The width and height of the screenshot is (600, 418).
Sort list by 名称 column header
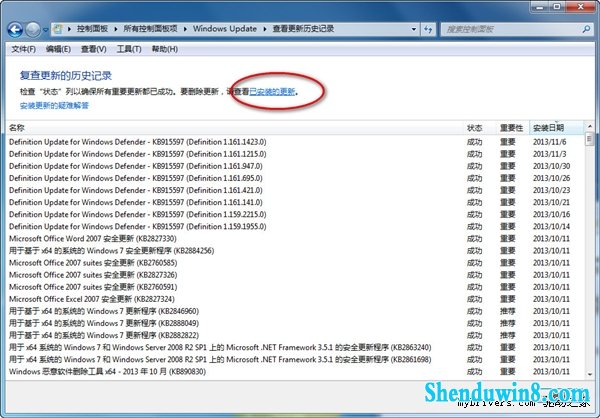(234, 127)
